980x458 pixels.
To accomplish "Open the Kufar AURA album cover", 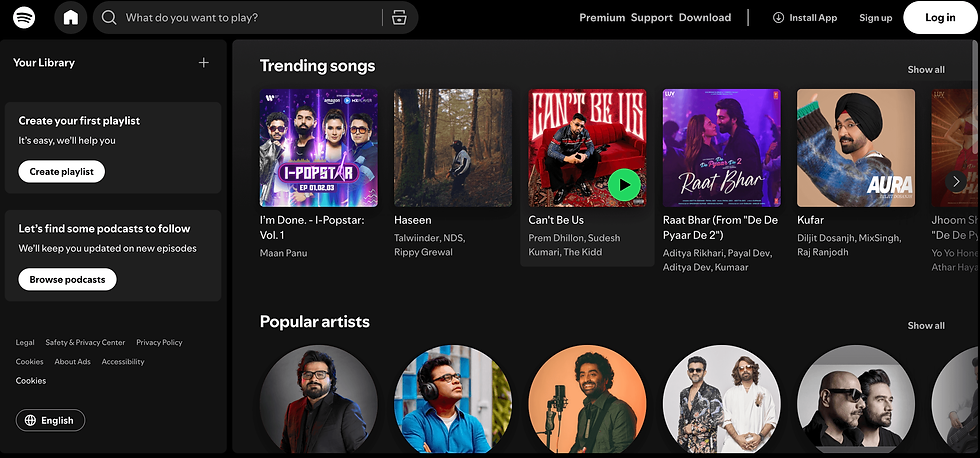I will tap(856, 147).
